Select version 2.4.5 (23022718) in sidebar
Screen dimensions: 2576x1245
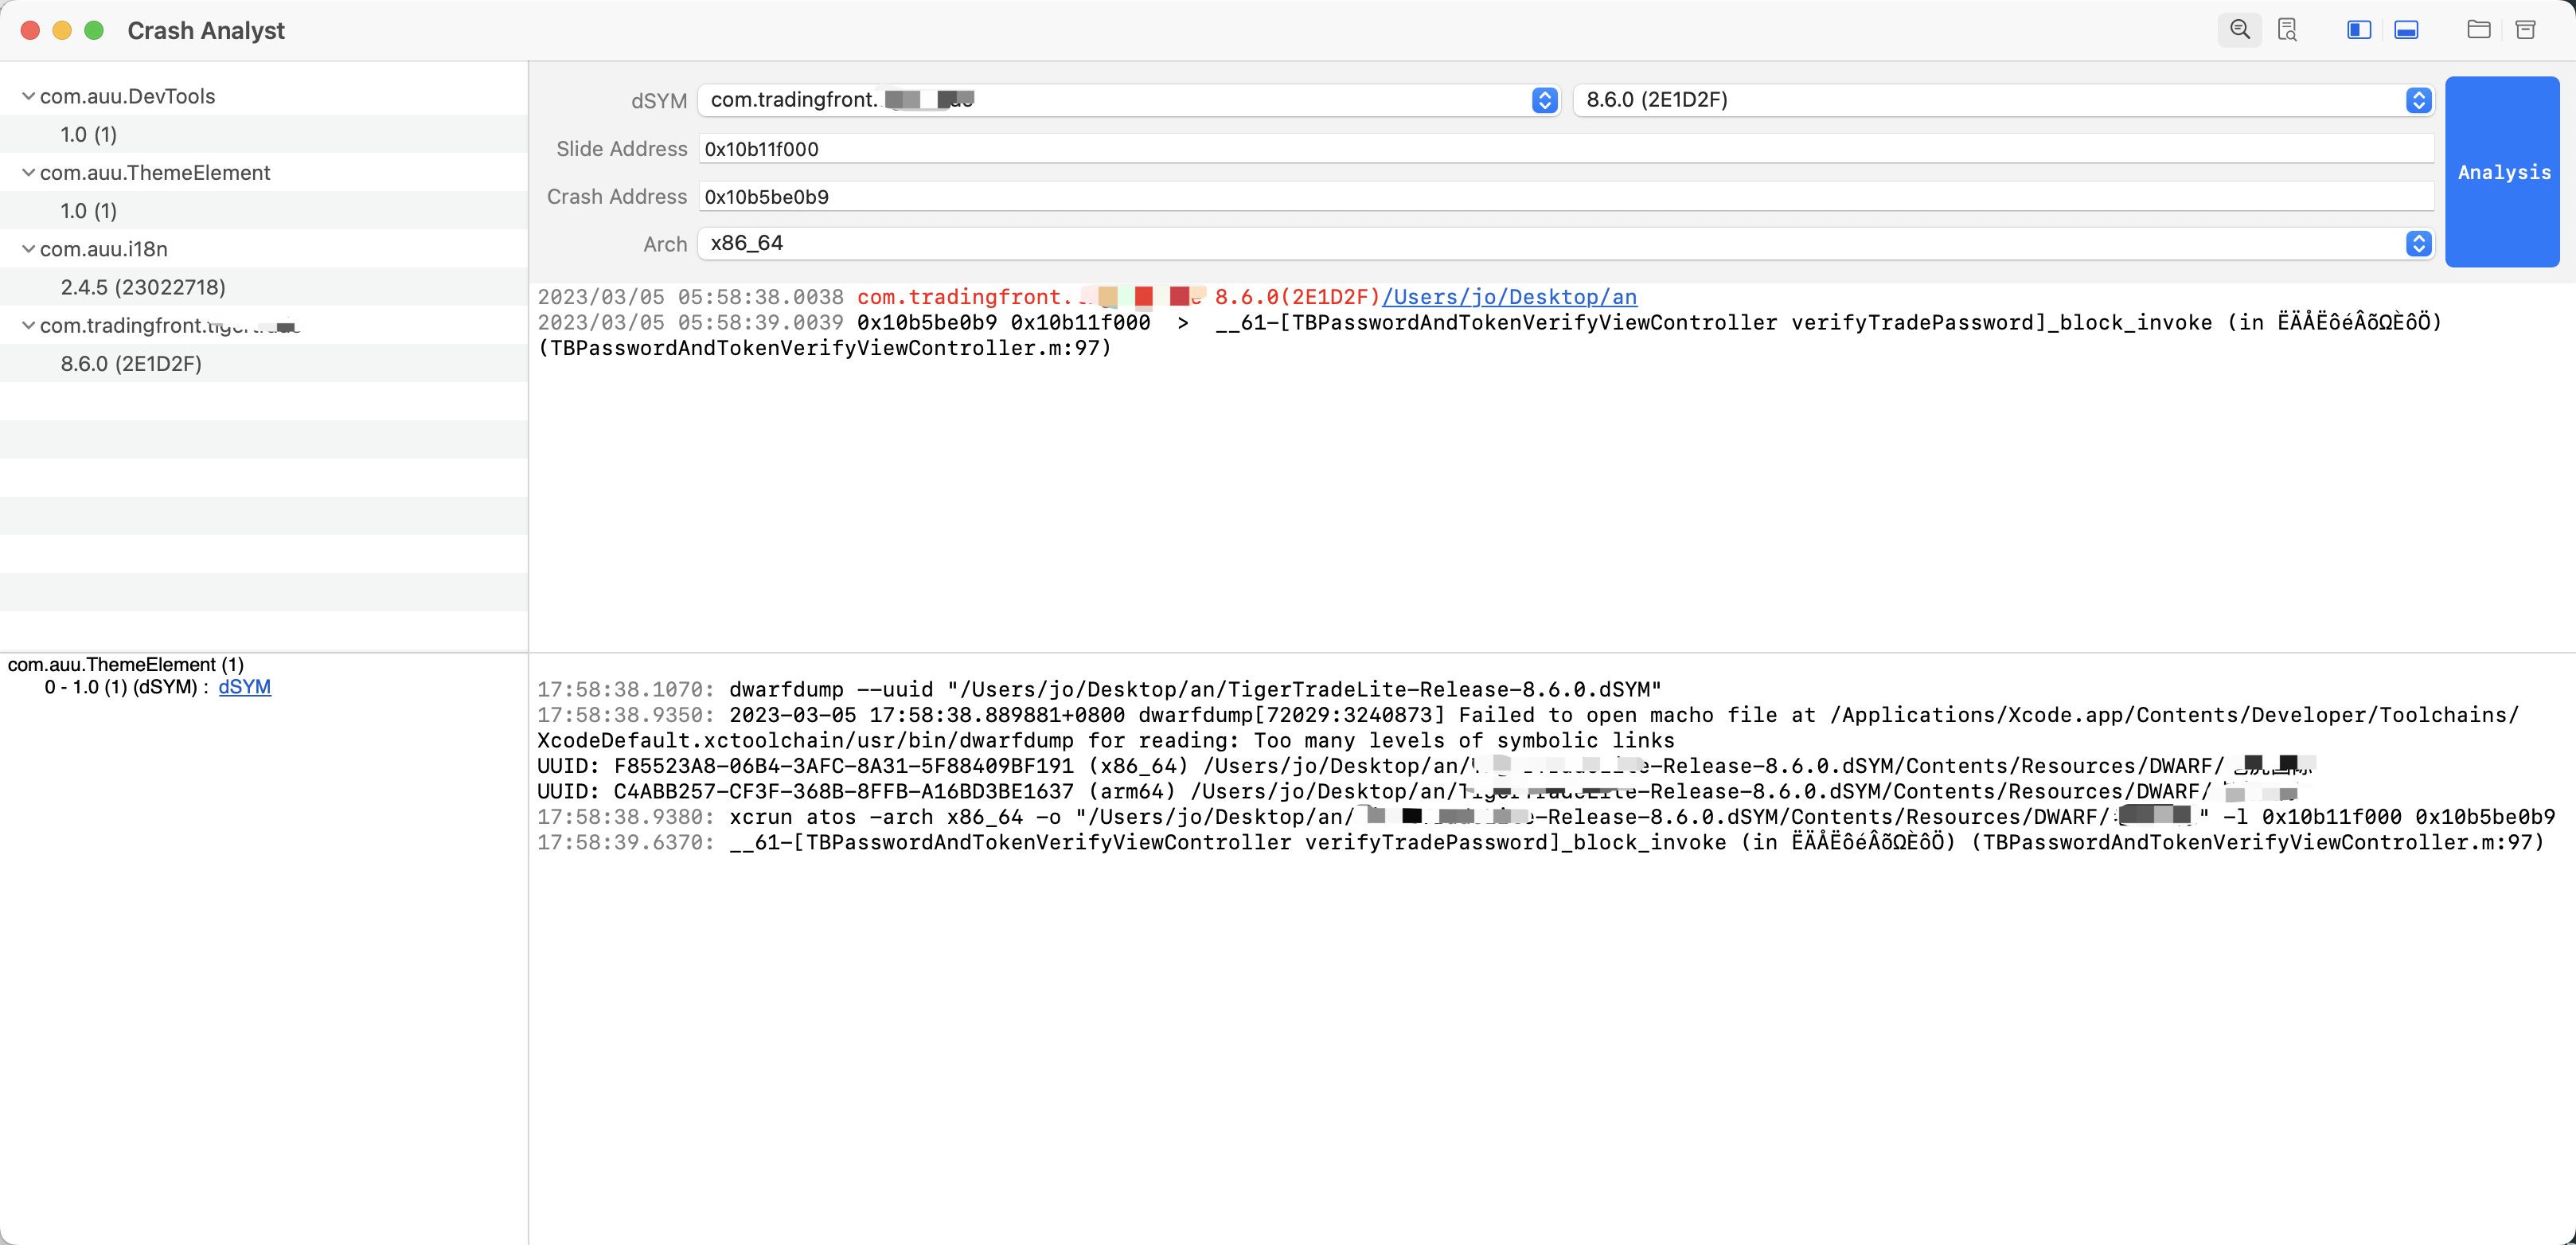tap(143, 287)
